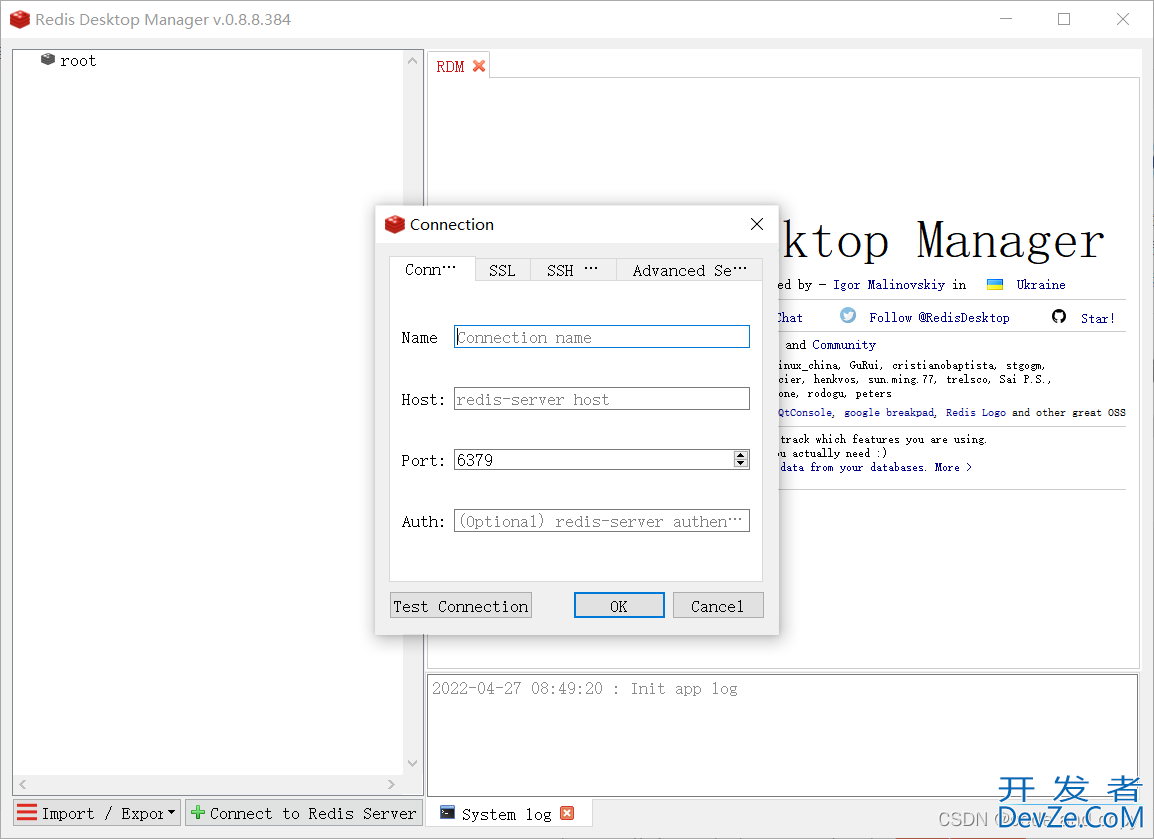Click the Test Connection button
The height and width of the screenshot is (839, 1154).
point(461,606)
